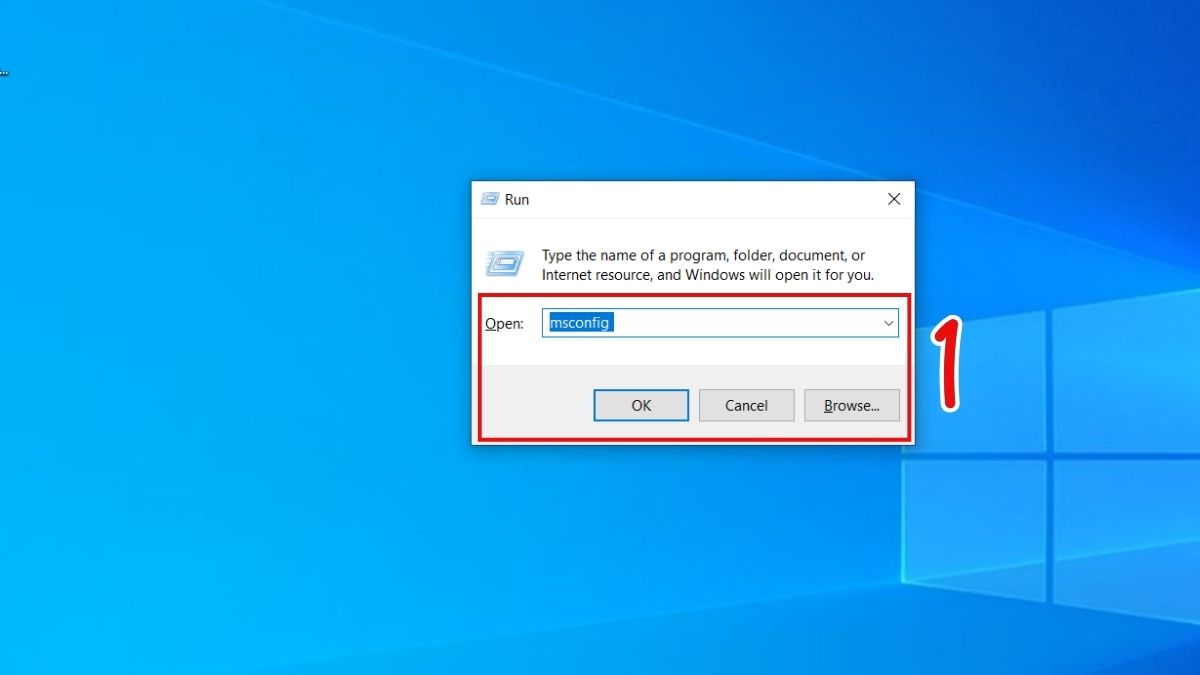This screenshot has height=675, width=1200.
Task: Click the blue program icon next to instructions
Action: pyautogui.click(x=506, y=264)
